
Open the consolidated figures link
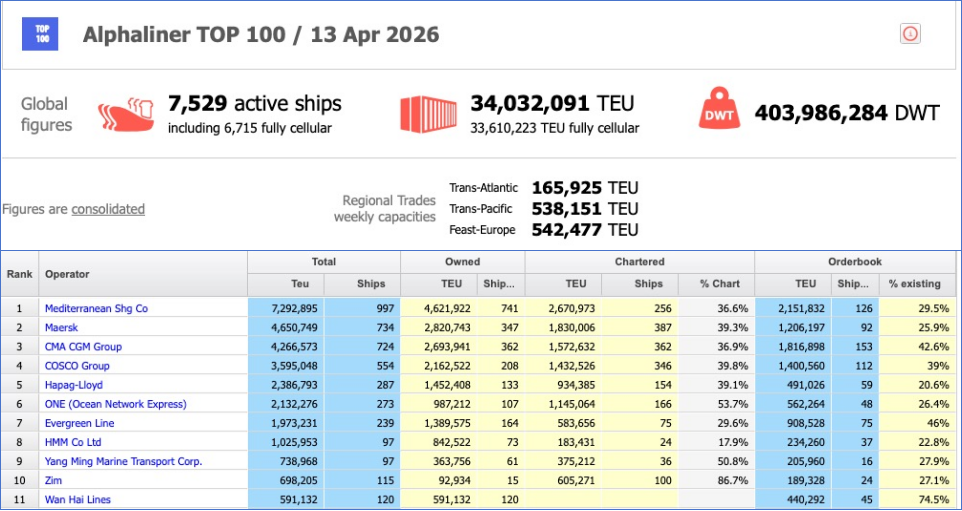pos(108,209)
